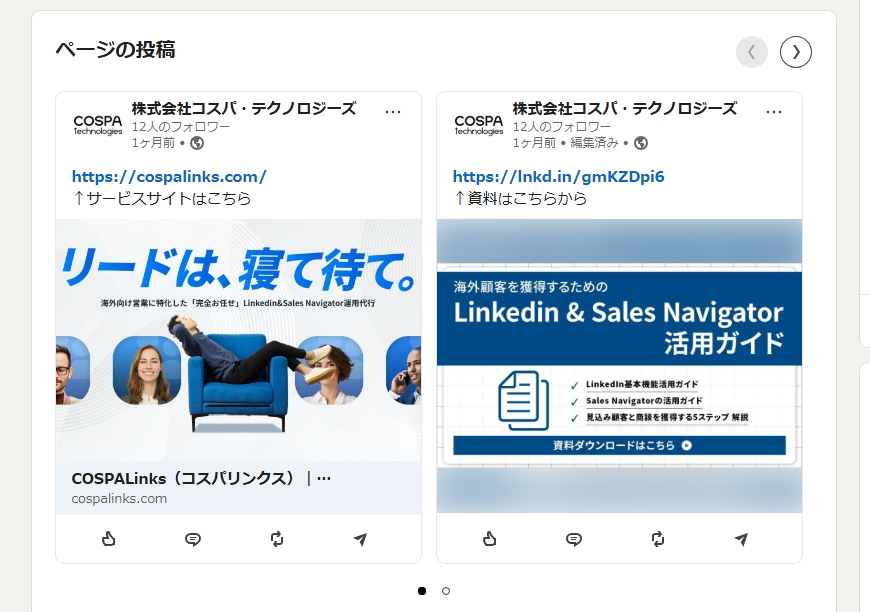Comment on the cospalinks.com post
Viewport: 870px width, 612px height.
tap(193, 539)
